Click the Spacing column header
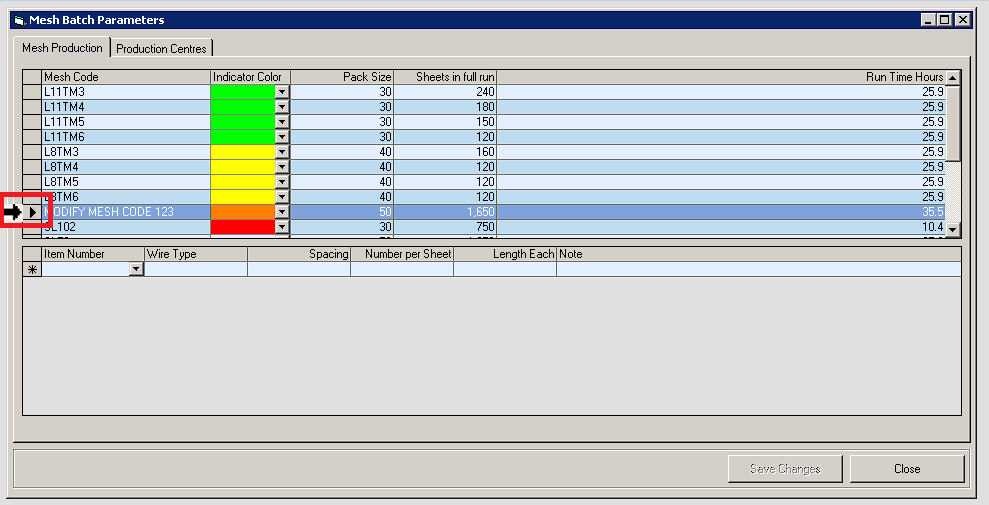The height and width of the screenshot is (505, 989). (299, 254)
